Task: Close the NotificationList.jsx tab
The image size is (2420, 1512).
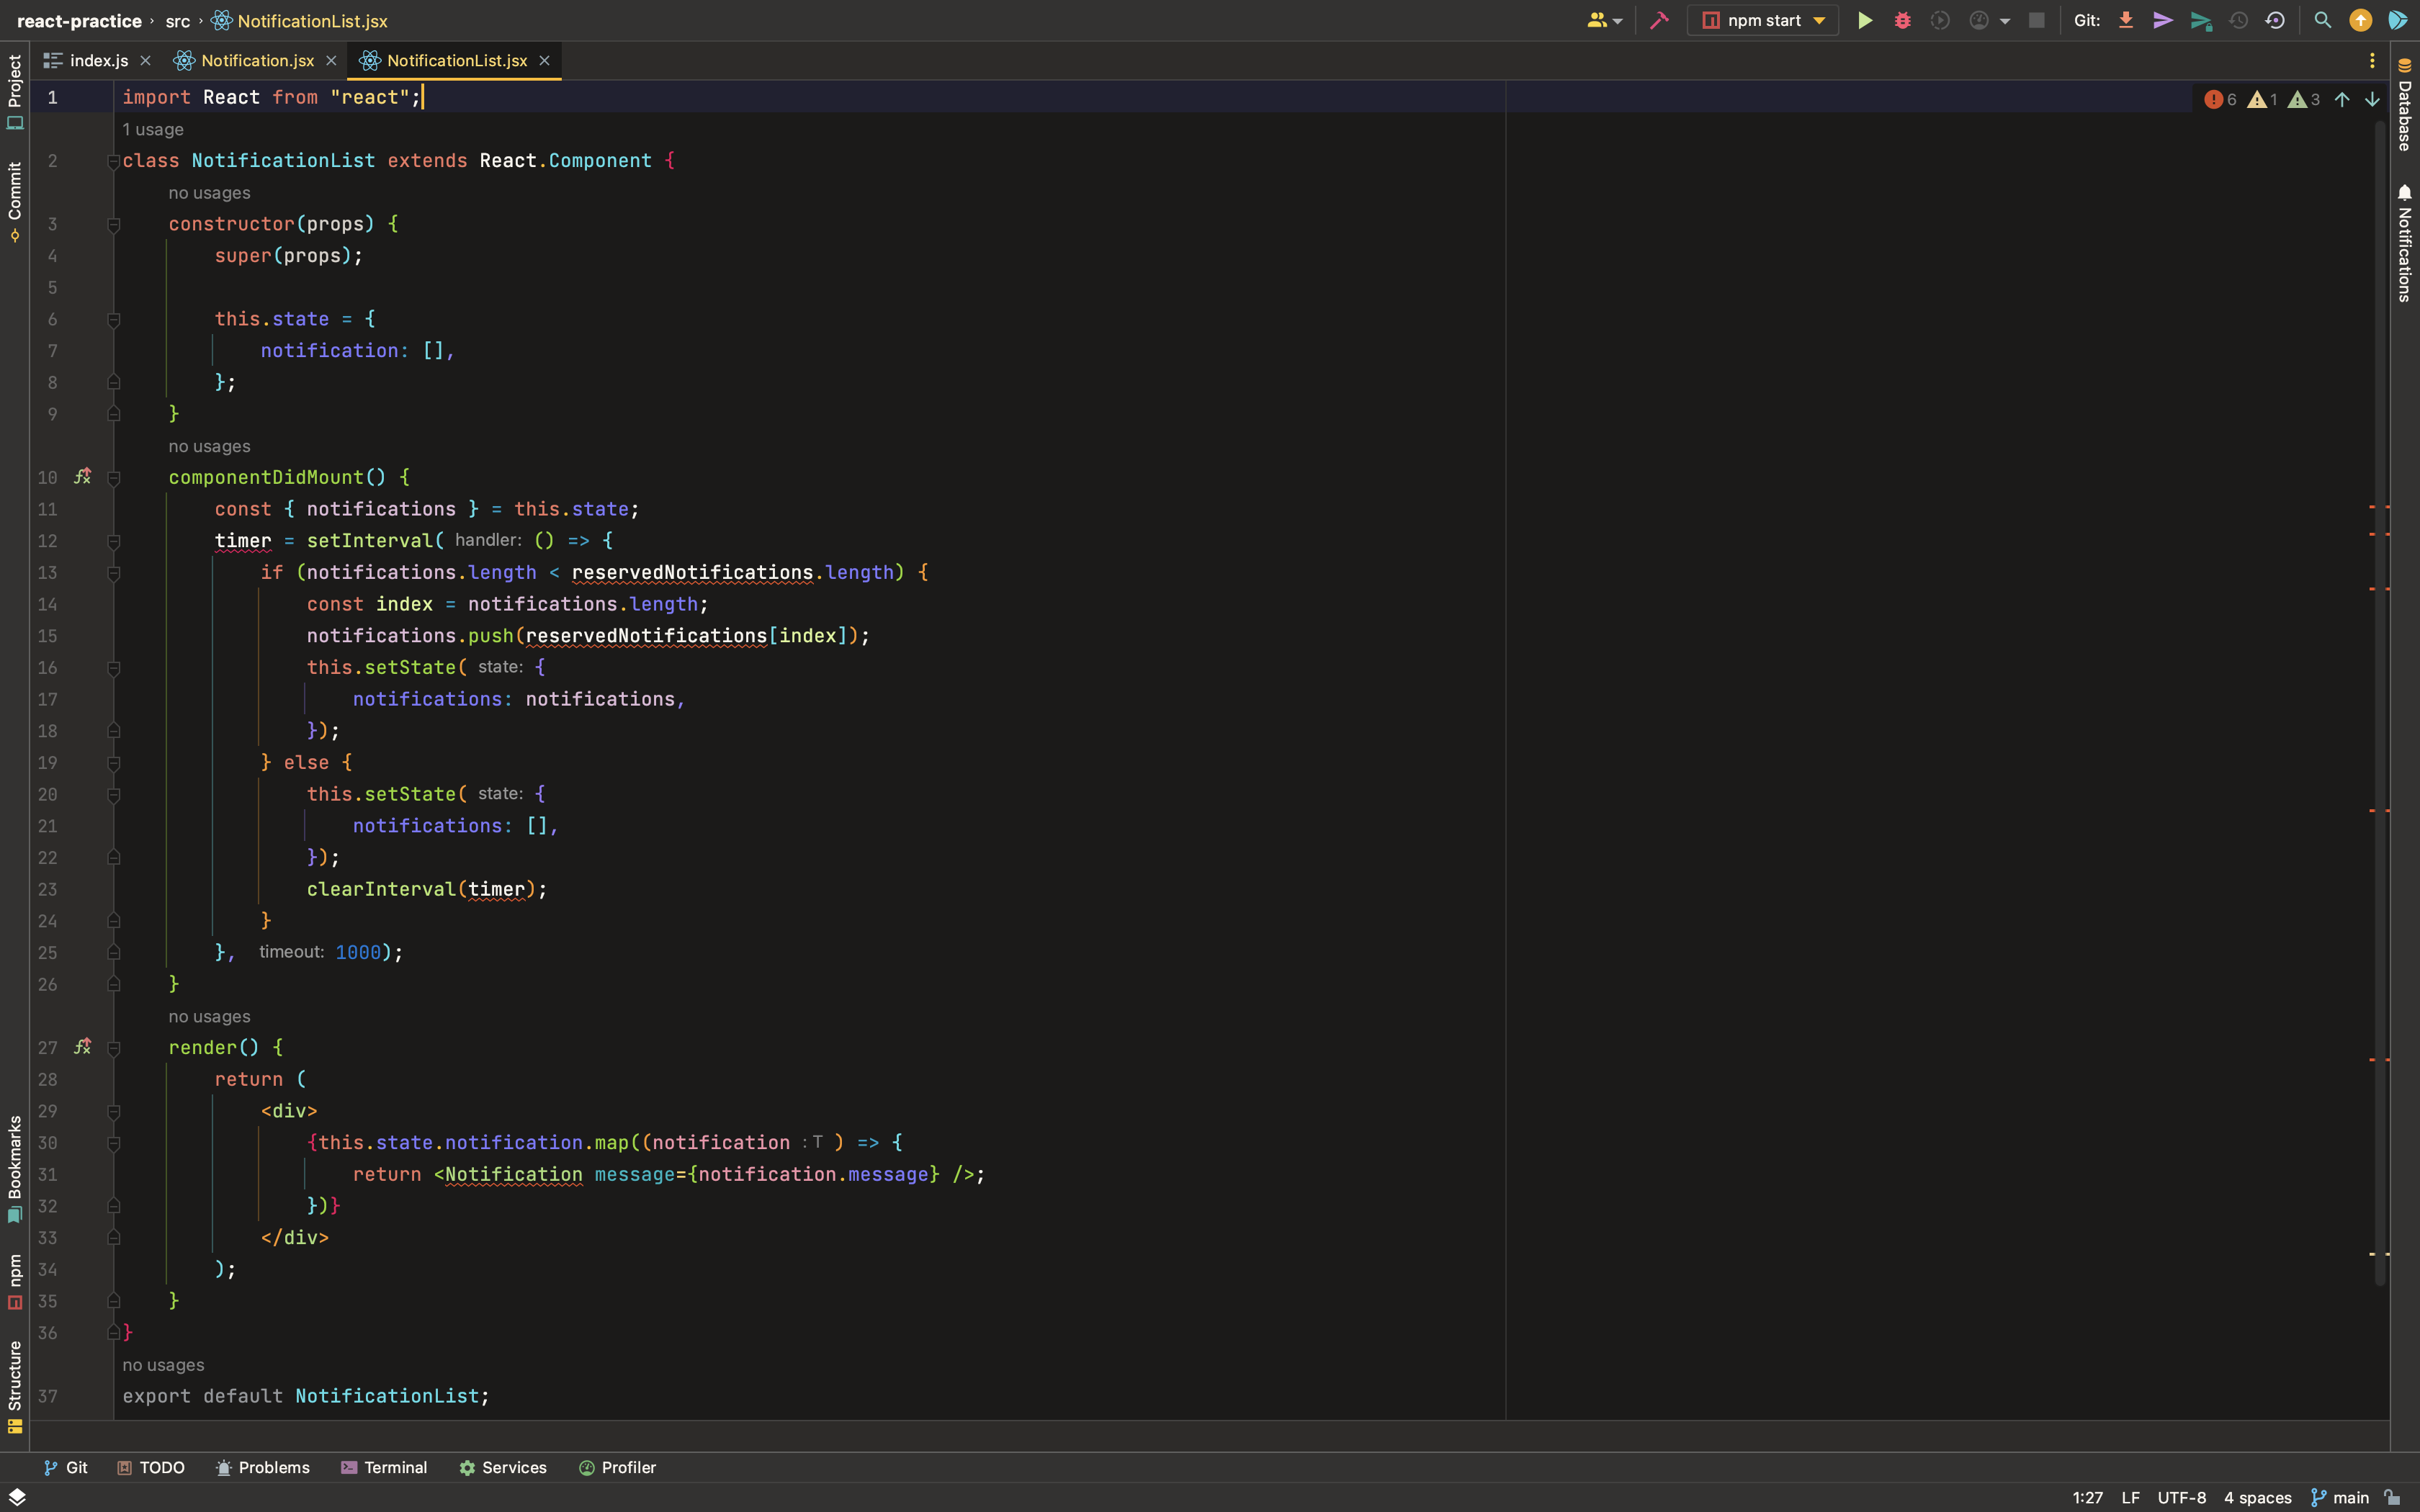Action: coord(545,61)
